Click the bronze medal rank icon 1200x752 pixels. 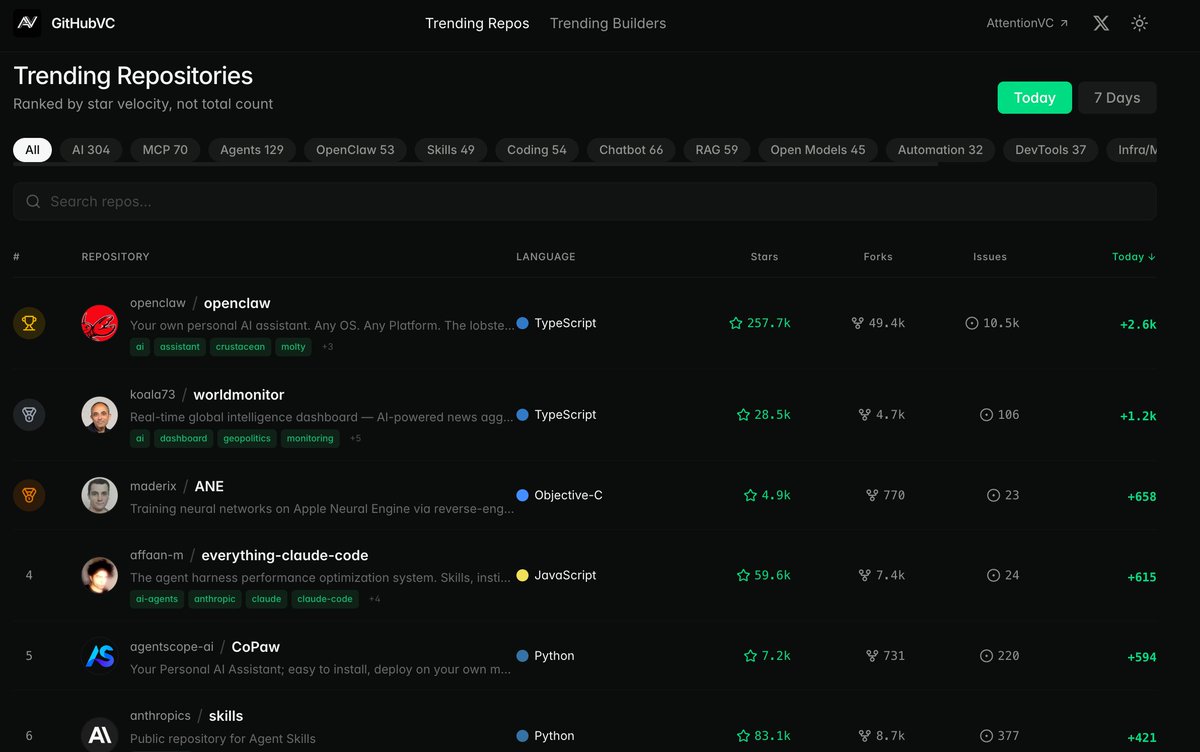pos(29,495)
